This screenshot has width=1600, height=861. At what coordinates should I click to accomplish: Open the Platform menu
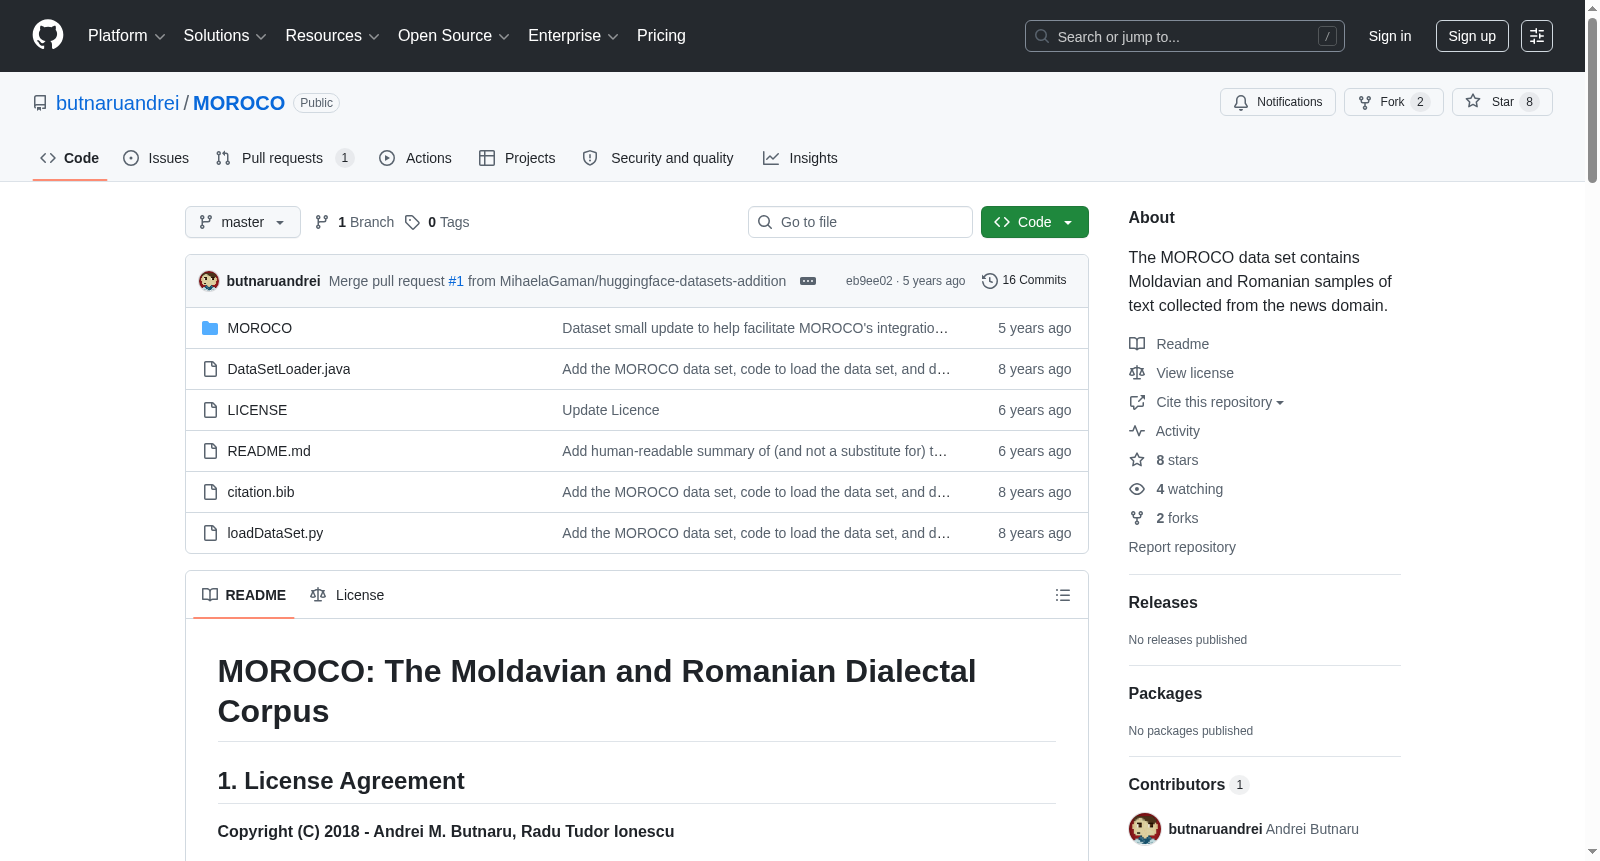[126, 36]
